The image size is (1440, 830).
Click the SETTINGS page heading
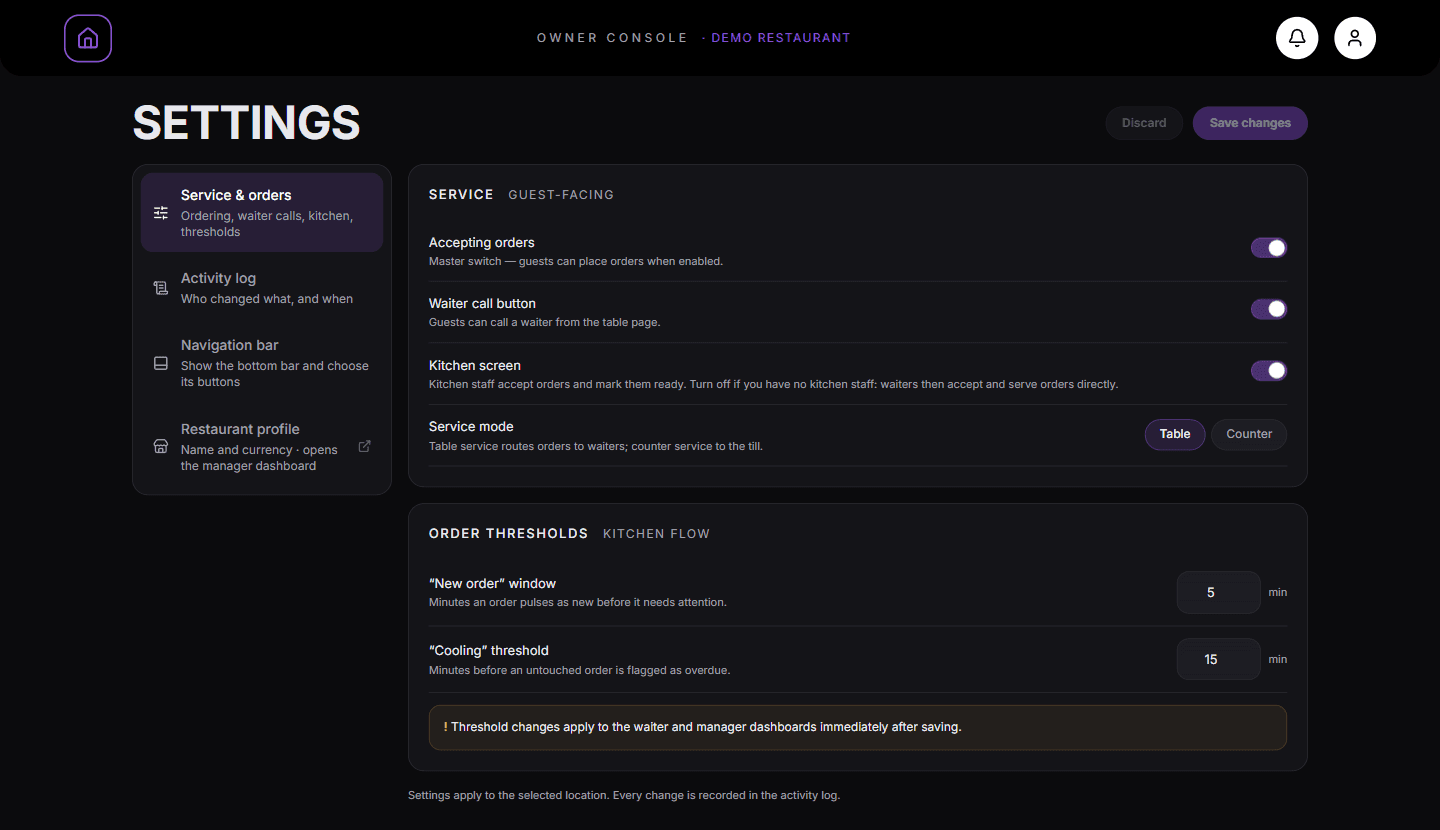[x=246, y=123]
